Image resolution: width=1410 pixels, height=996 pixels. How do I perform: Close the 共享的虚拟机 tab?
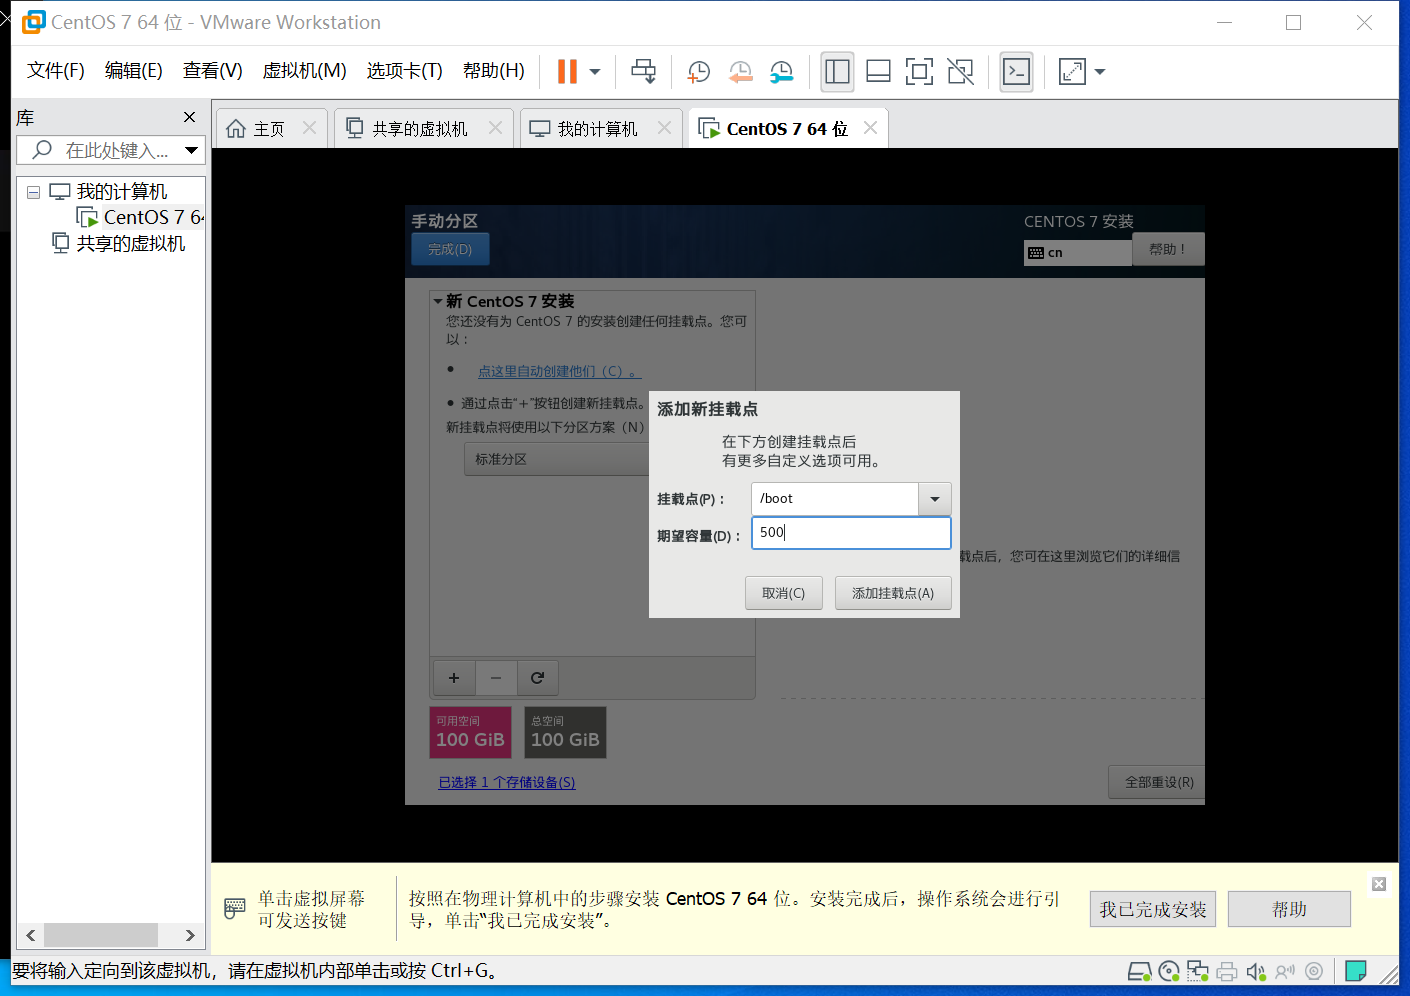(x=495, y=128)
